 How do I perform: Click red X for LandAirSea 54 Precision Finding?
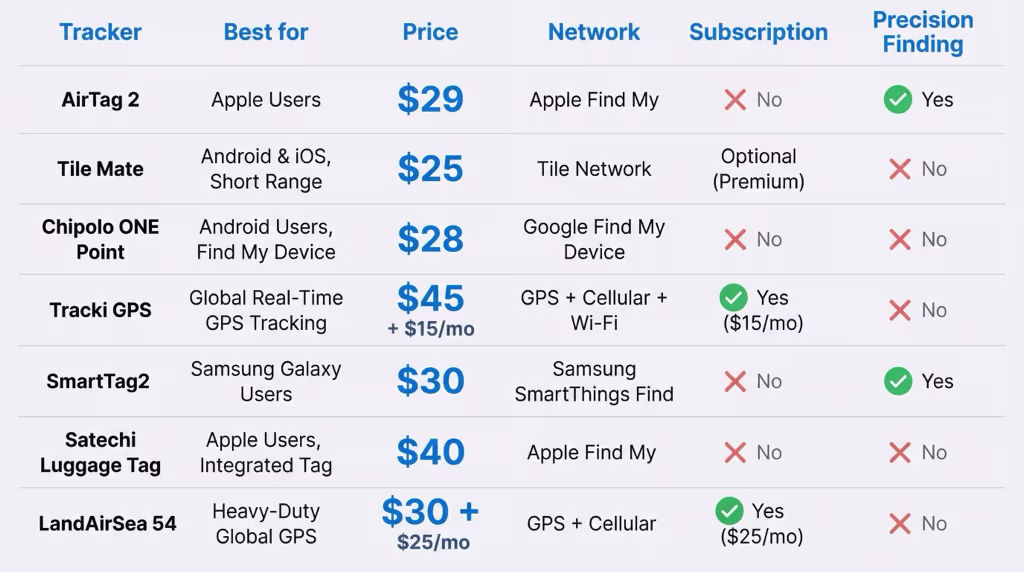point(900,524)
